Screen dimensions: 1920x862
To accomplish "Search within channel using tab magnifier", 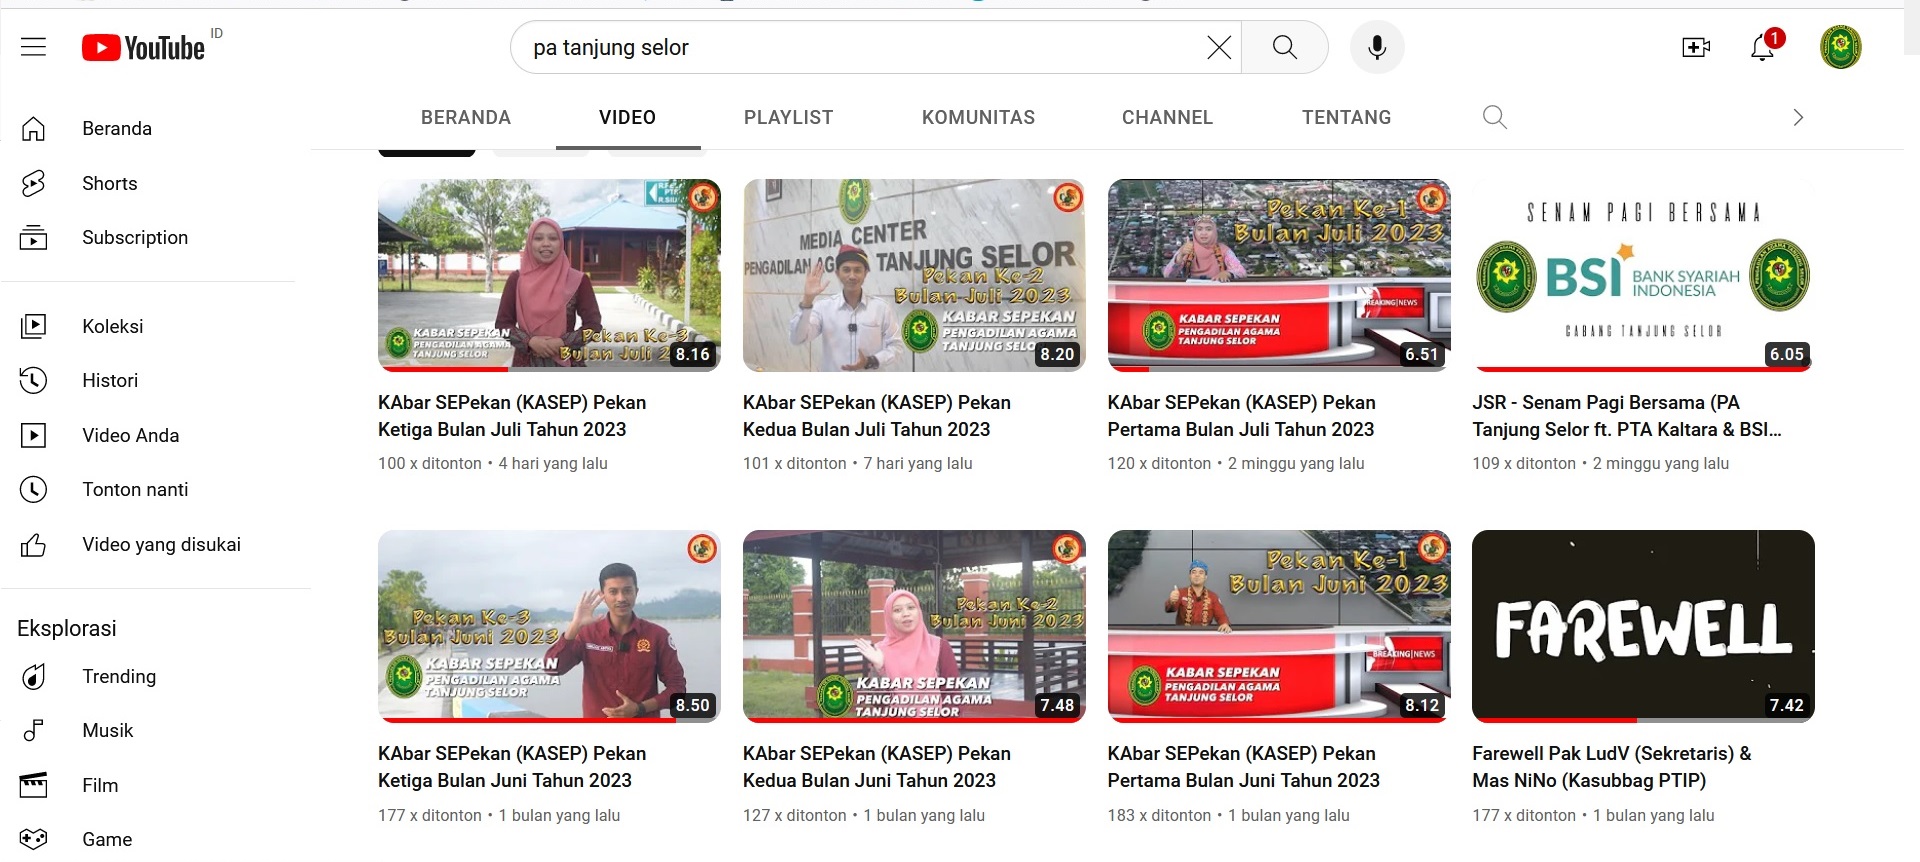I will pos(1494,117).
